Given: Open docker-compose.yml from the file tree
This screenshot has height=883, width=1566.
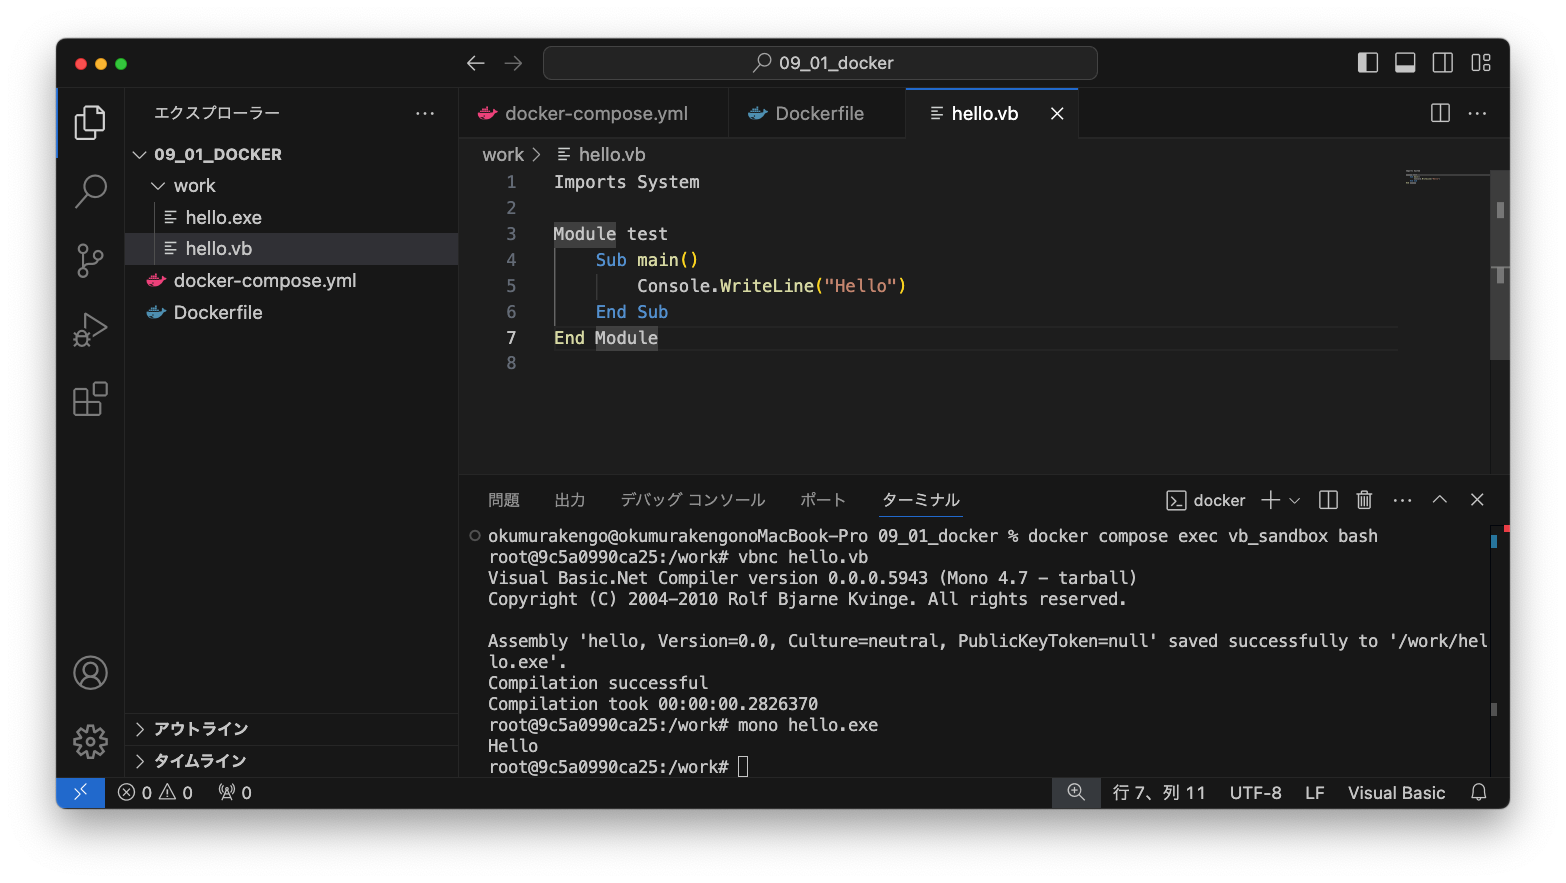Looking at the screenshot, I should tap(291, 281).
